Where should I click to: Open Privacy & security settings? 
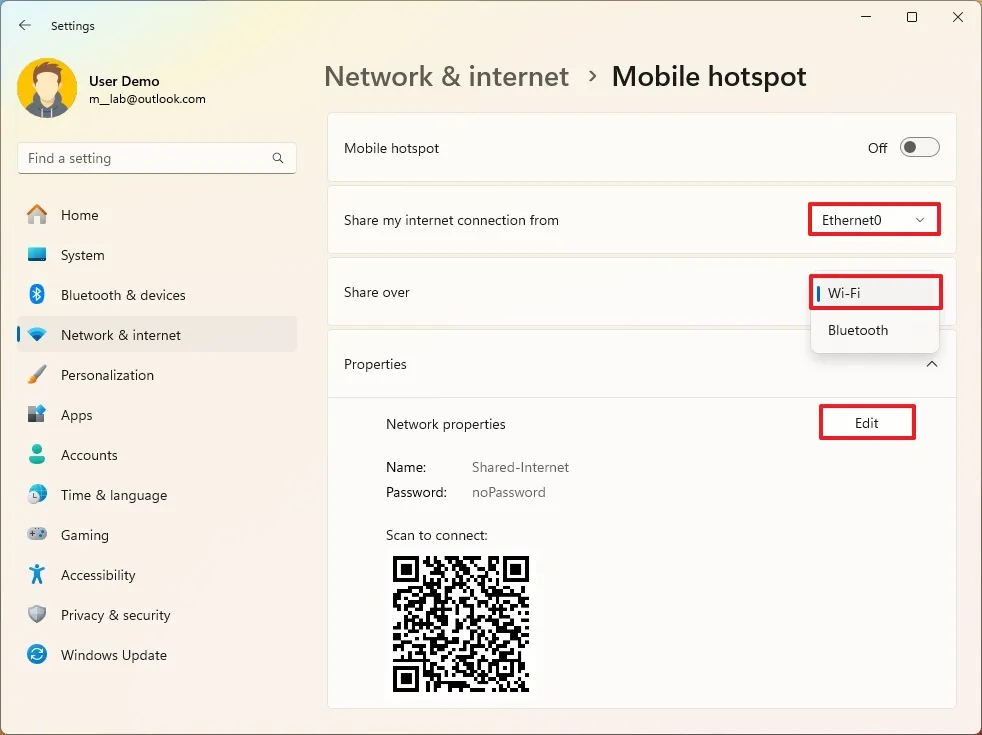click(115, 615)
